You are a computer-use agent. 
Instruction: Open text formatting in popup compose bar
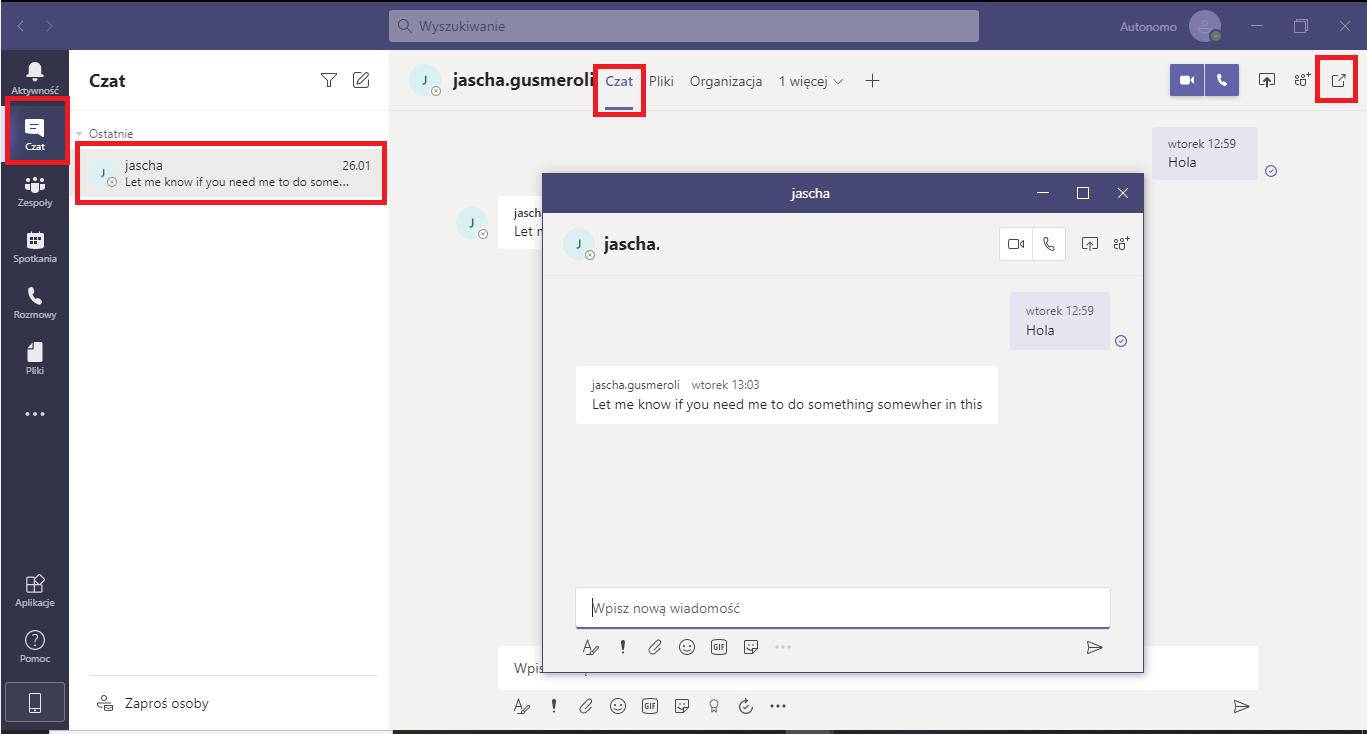tap(591, 648)
